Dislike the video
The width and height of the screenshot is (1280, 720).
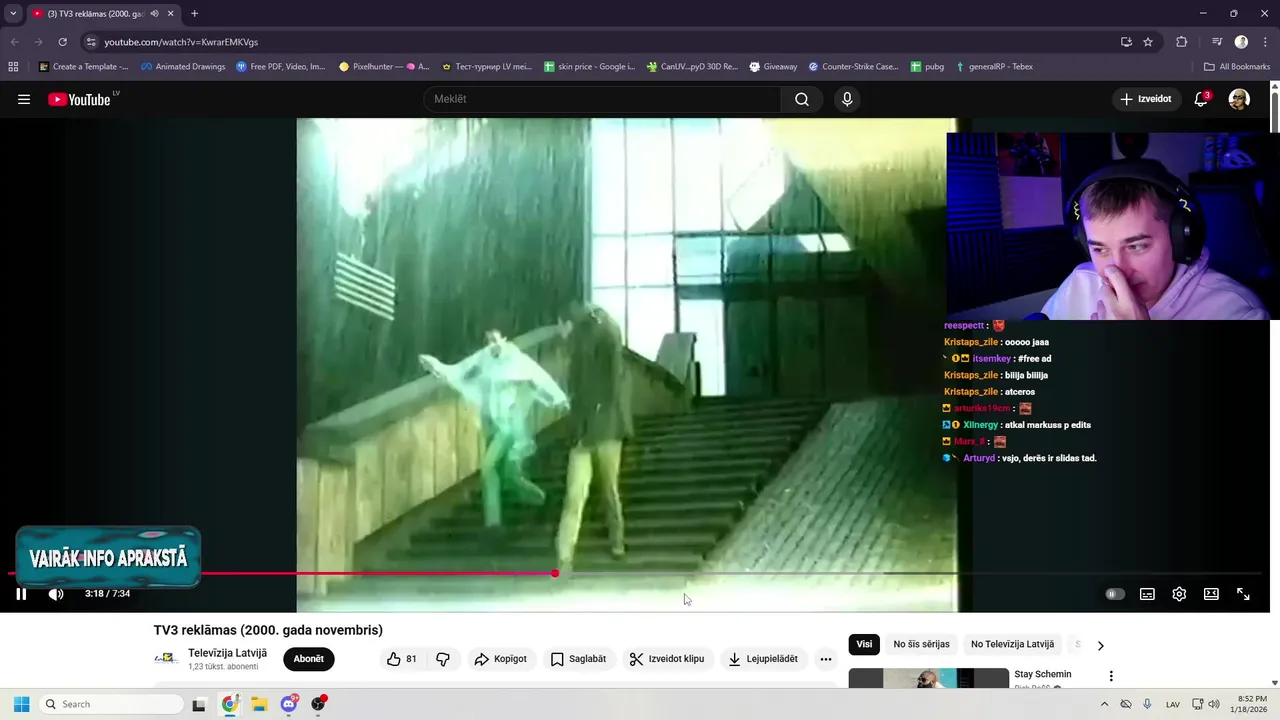pos(443,659)
